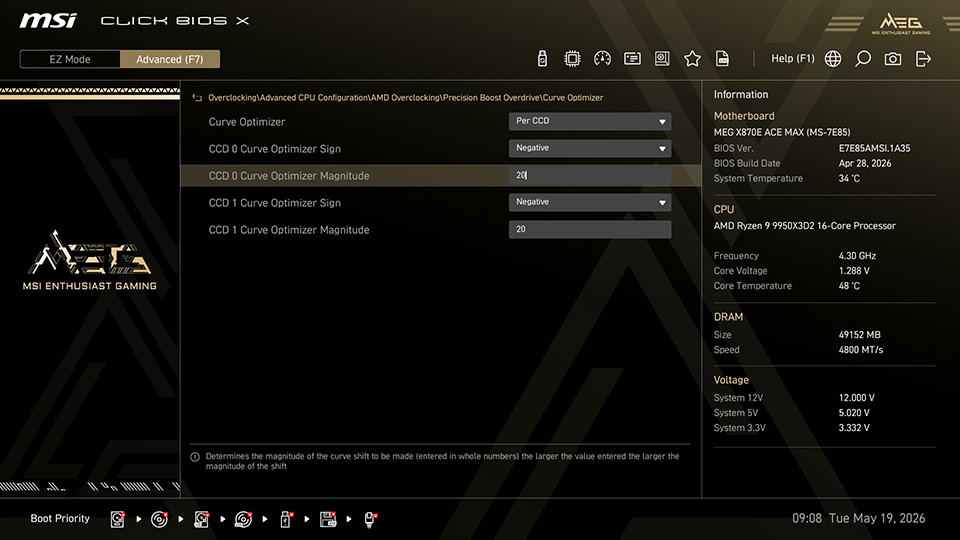960x540 pixels.
Task: Select the USB optical disc boot icon
Action: tap(244, 519)
